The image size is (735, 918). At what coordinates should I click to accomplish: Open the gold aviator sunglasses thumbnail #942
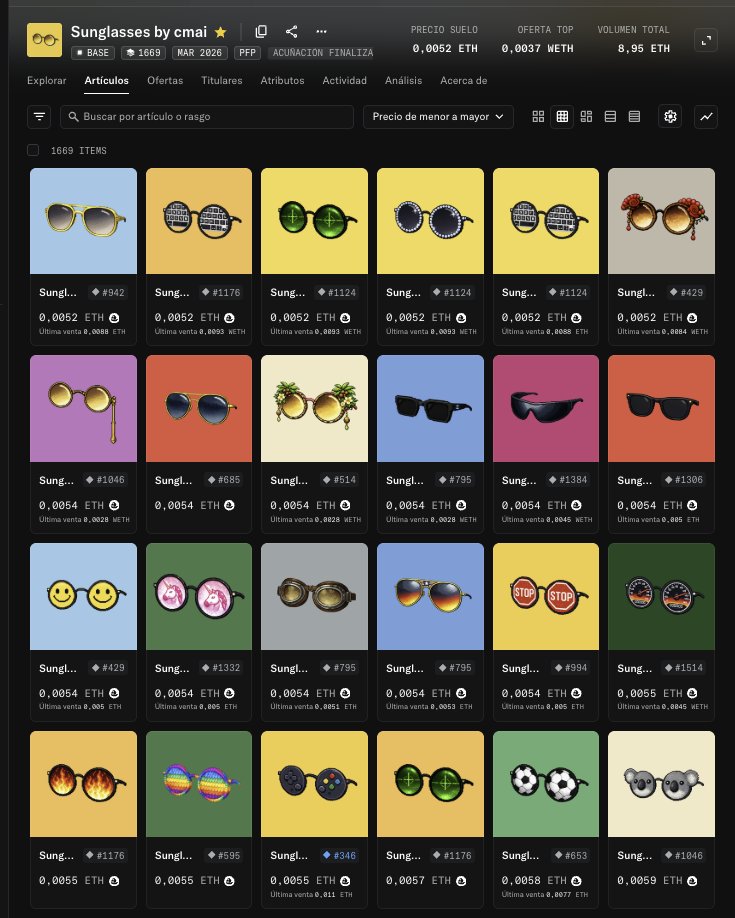pos(83,221)
